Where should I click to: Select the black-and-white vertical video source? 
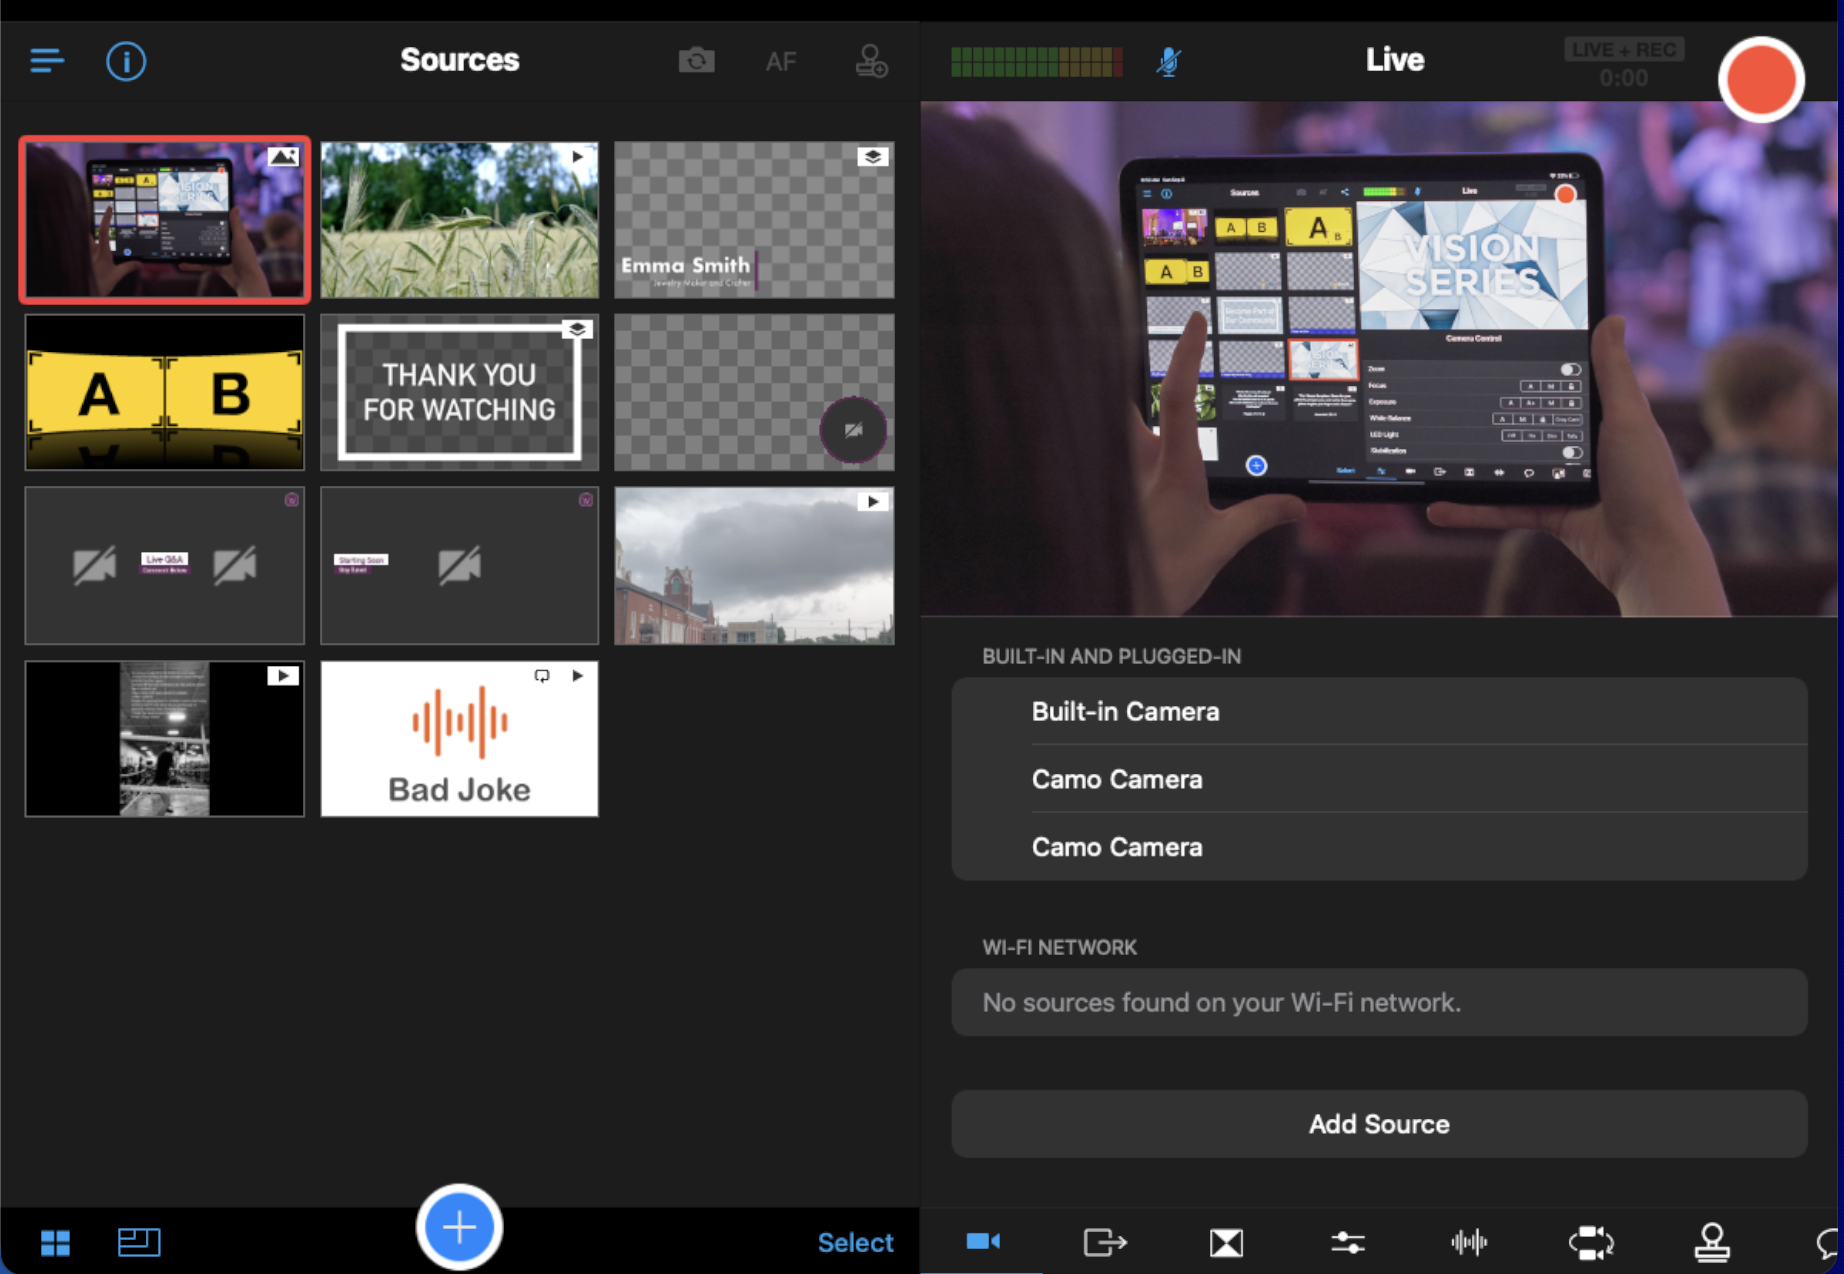[x=165, y=738]
